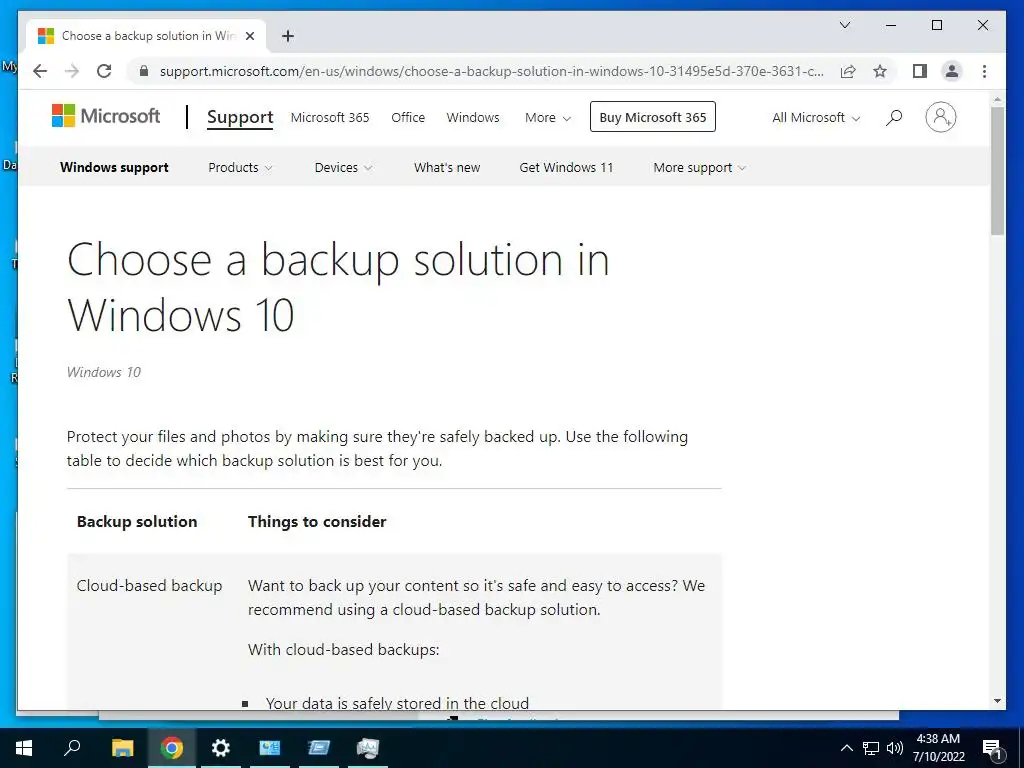Click the search magnifier on Microsoft site
This screenshot has height=768, width=1024.
point(894,118)
